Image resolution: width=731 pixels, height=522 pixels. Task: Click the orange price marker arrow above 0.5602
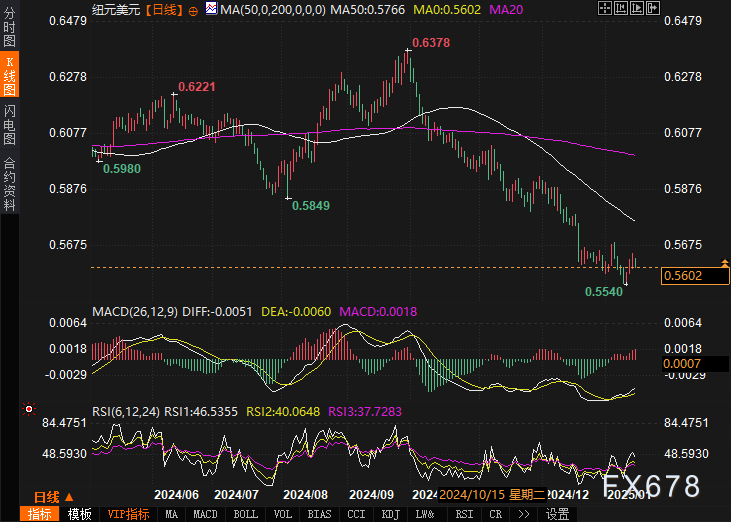pyautogui.click(x=724, y=263)
